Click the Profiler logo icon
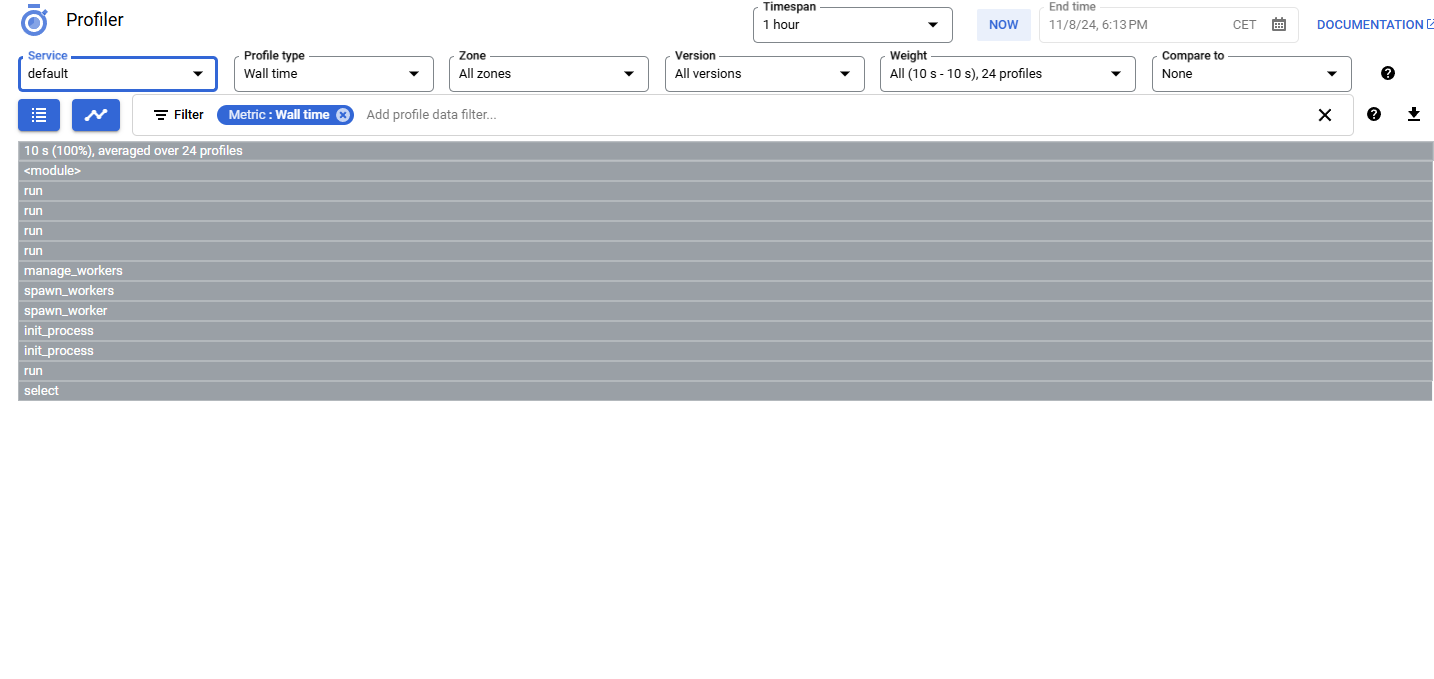1434x679 pixels. (34, 20)
